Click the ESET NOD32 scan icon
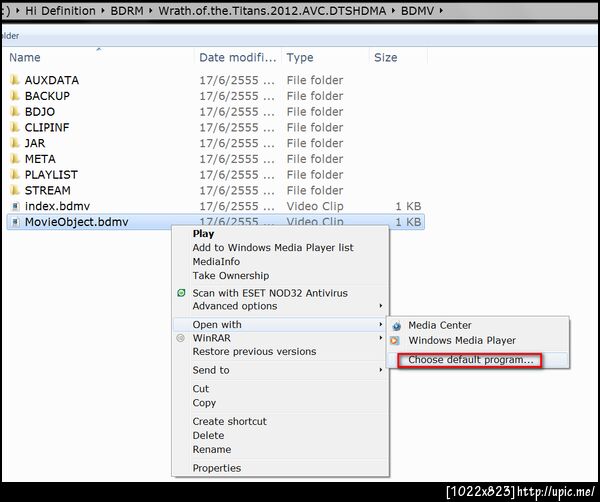Screen dimensions: 600x502 tap(181, 293)
